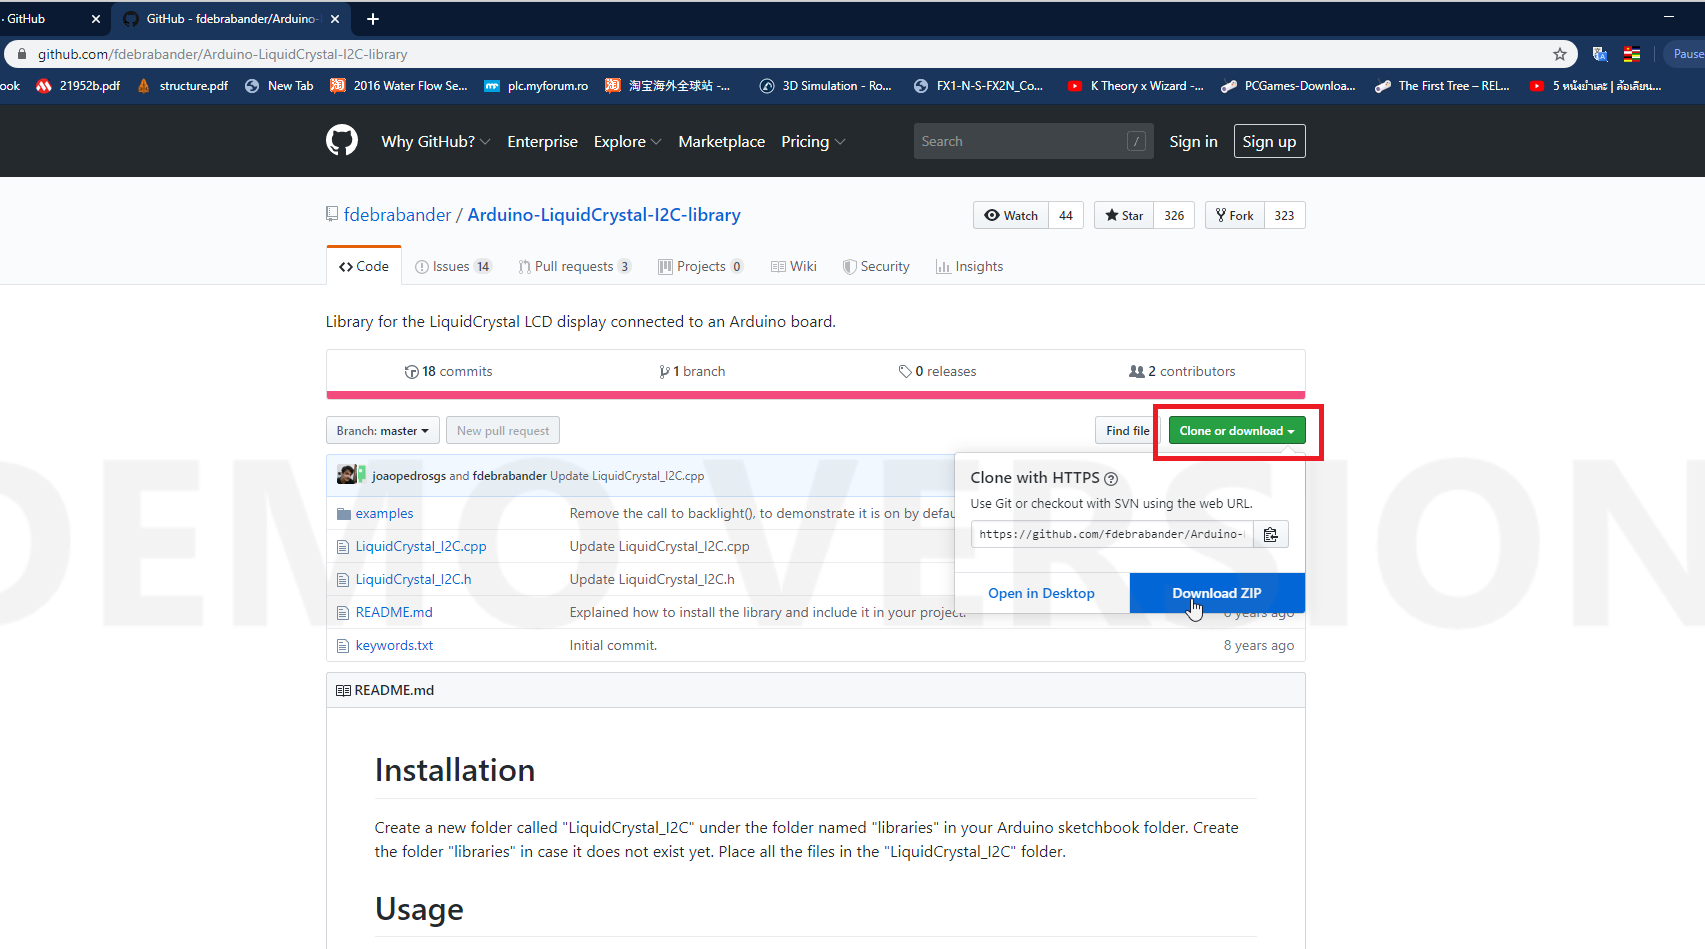Viewport: 1705px width, 949px height.
Task: View the 326 stargazers count
Action: pos(1174,215)
